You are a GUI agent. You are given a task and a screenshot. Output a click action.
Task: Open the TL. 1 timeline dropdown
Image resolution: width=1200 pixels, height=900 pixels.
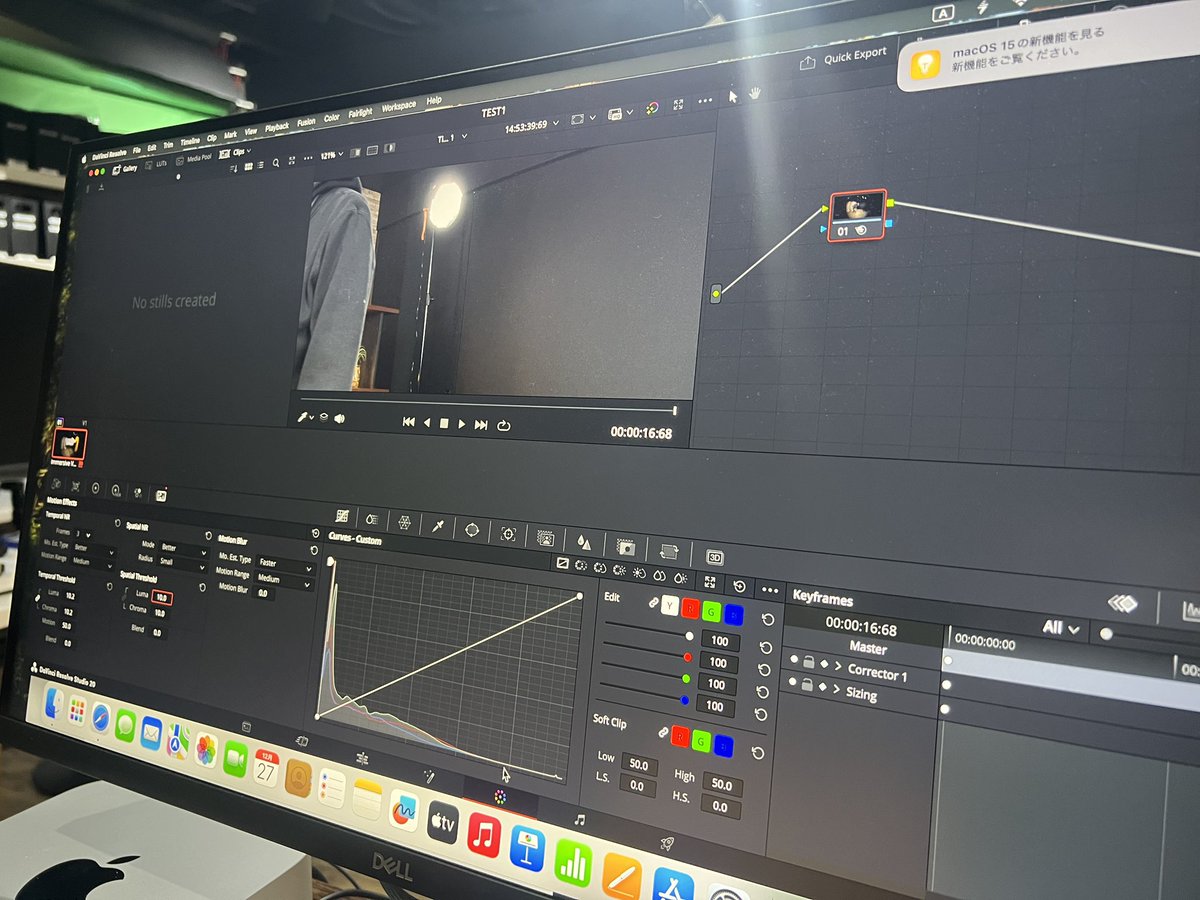(x=452, y=138)
